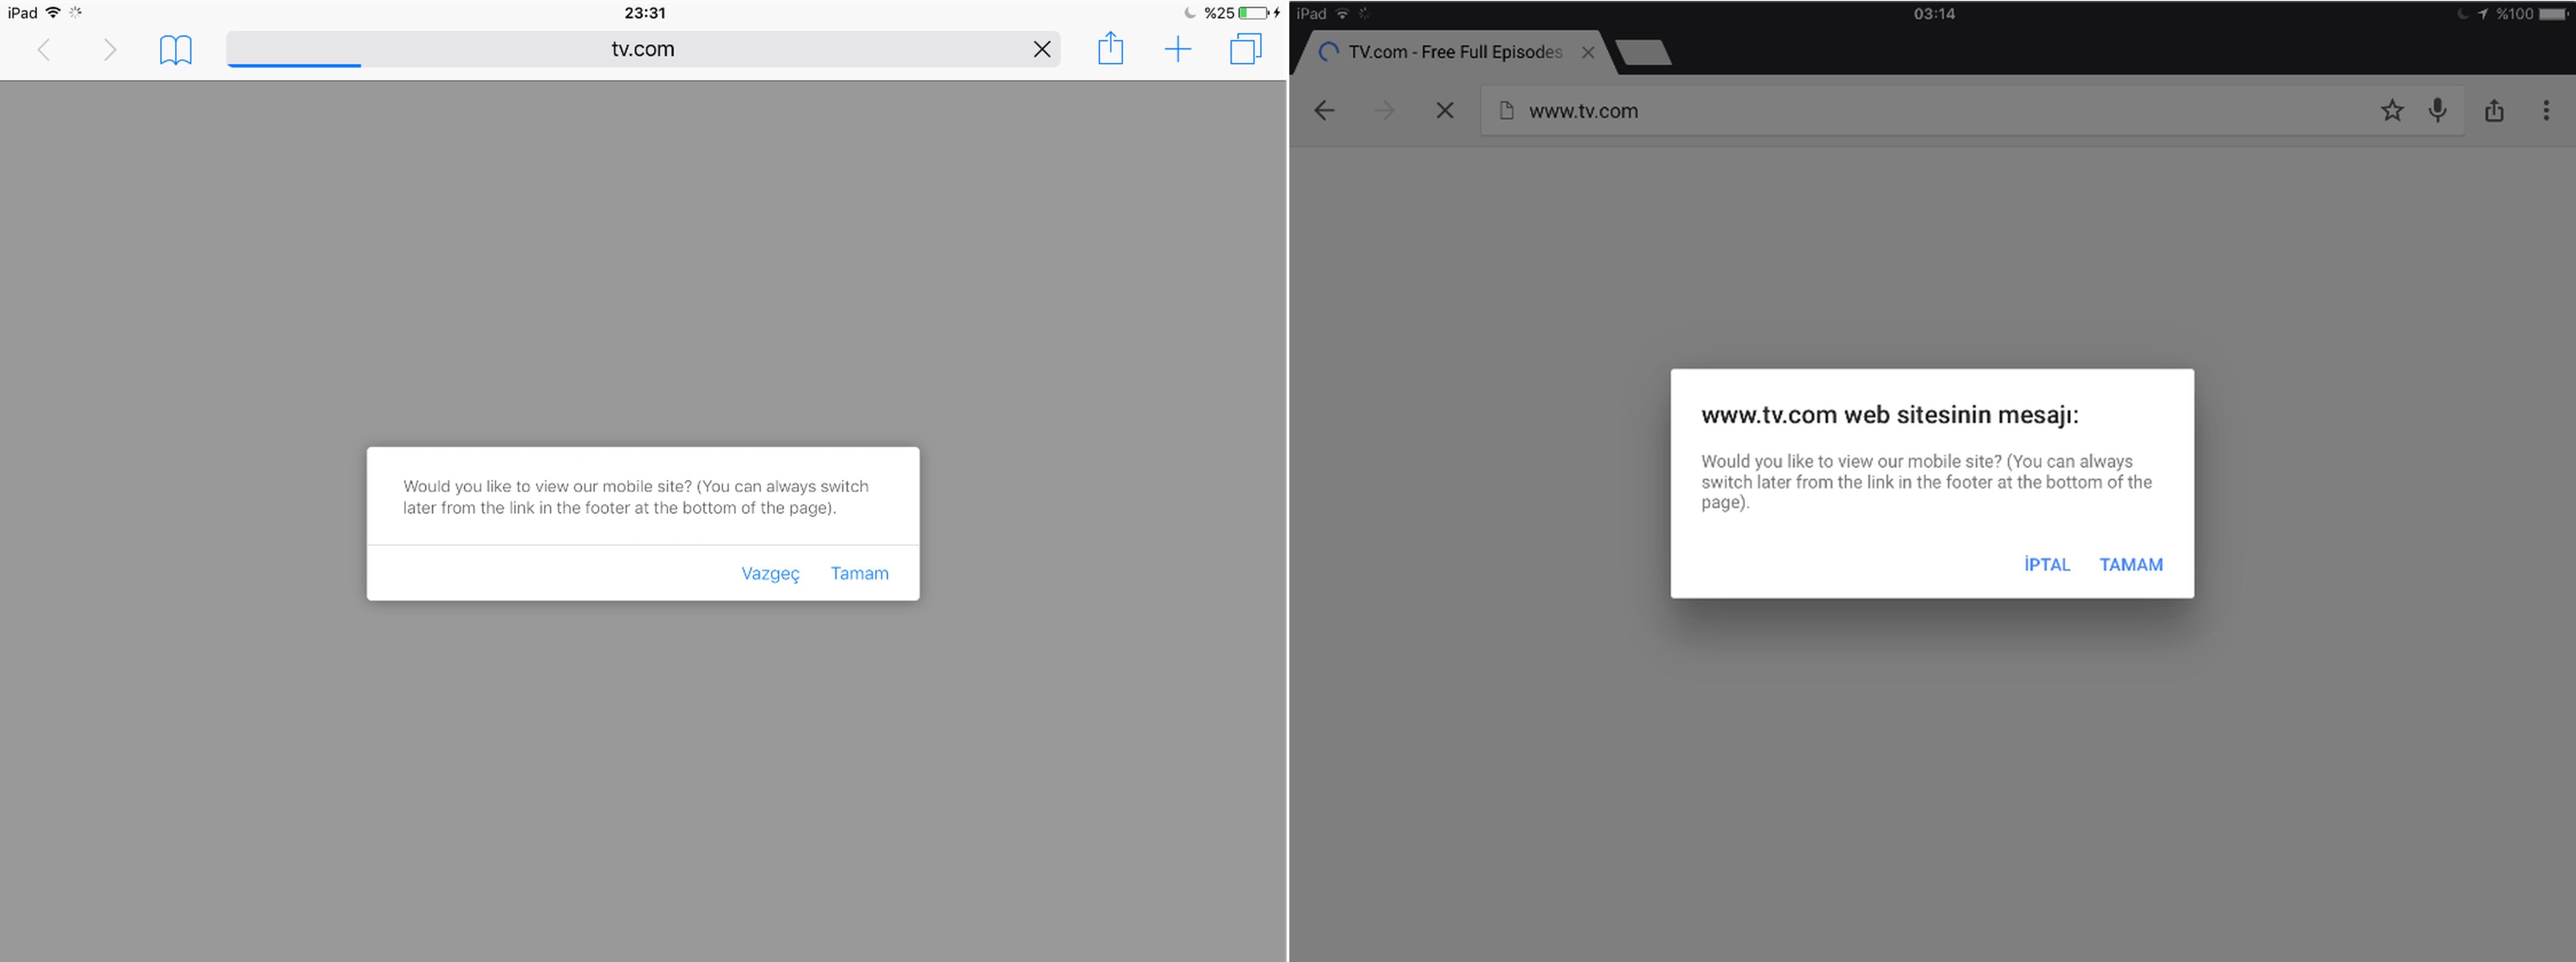The image size is (2576, 962).
Task: Tap Safari status bar battery icon
Action: (1253, 13)
